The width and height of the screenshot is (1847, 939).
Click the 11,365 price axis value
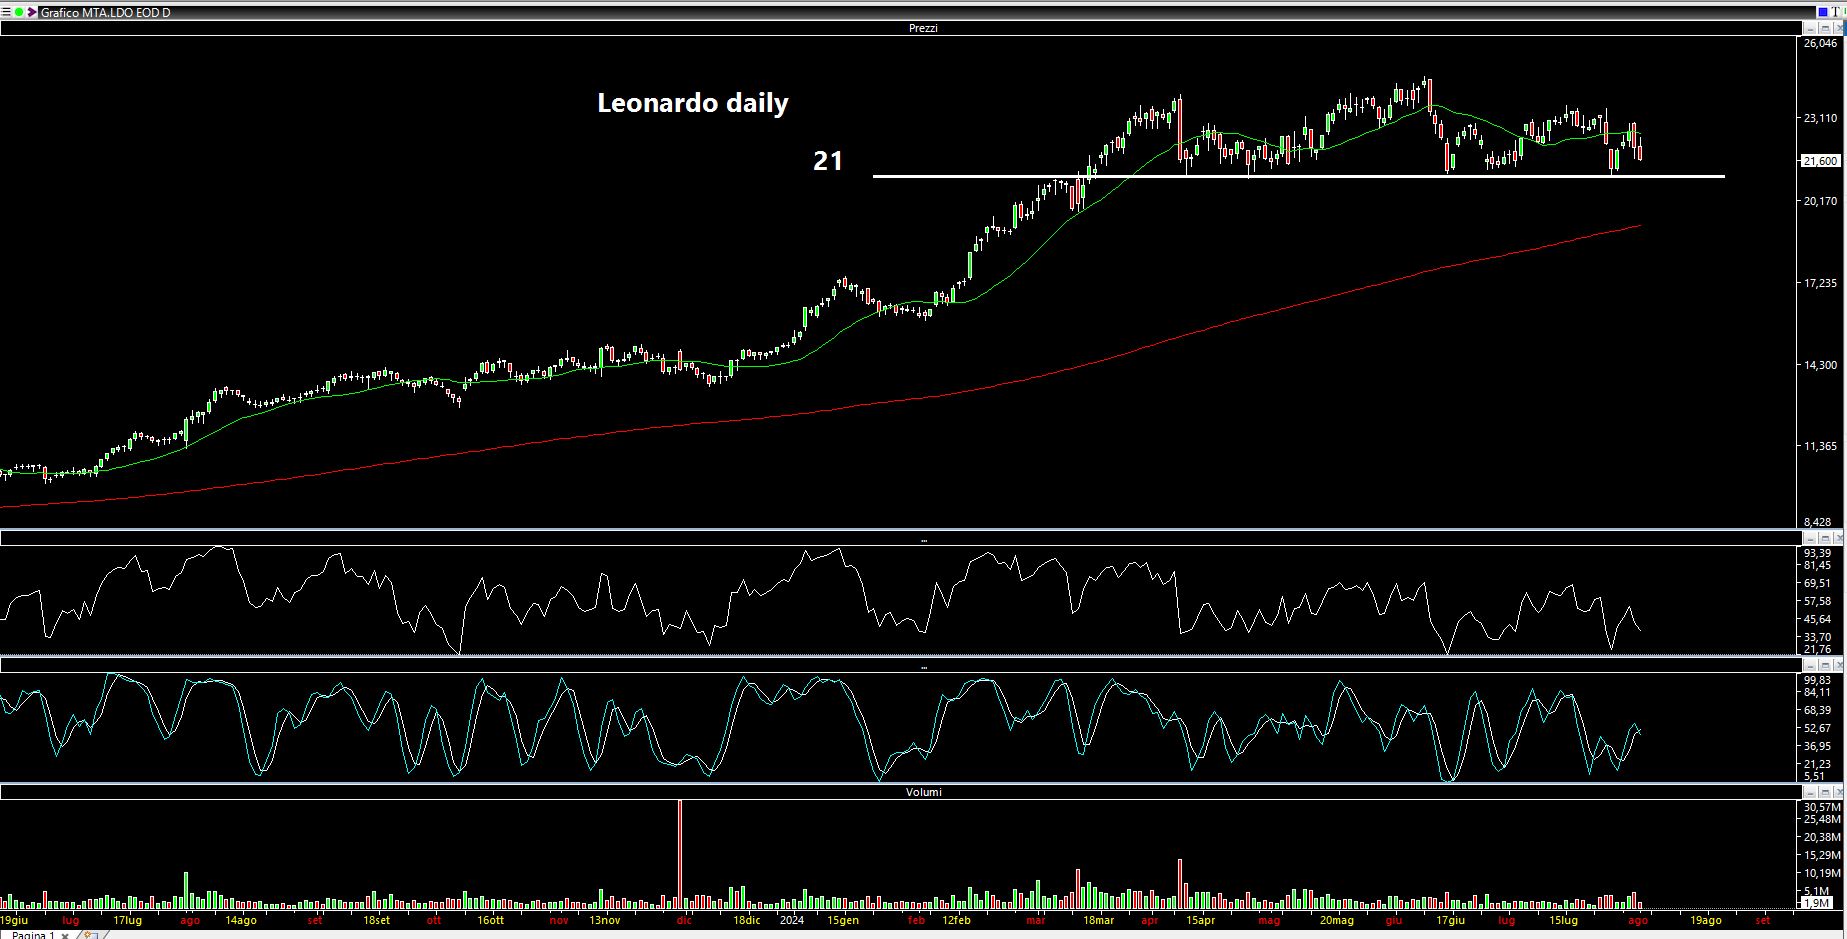1820,447
